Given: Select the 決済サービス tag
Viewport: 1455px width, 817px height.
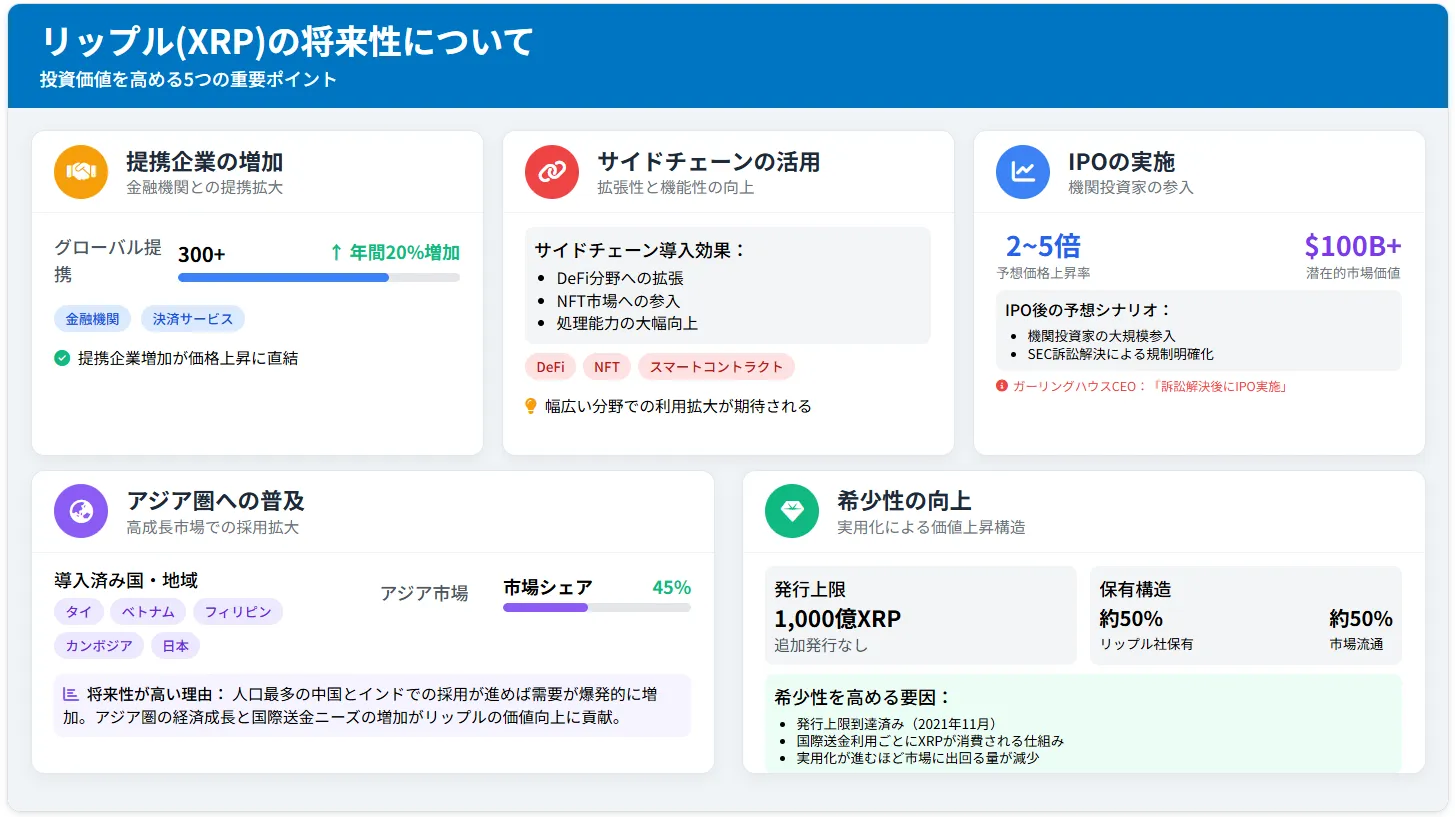Looking at the screenshot, I should 193,318.
